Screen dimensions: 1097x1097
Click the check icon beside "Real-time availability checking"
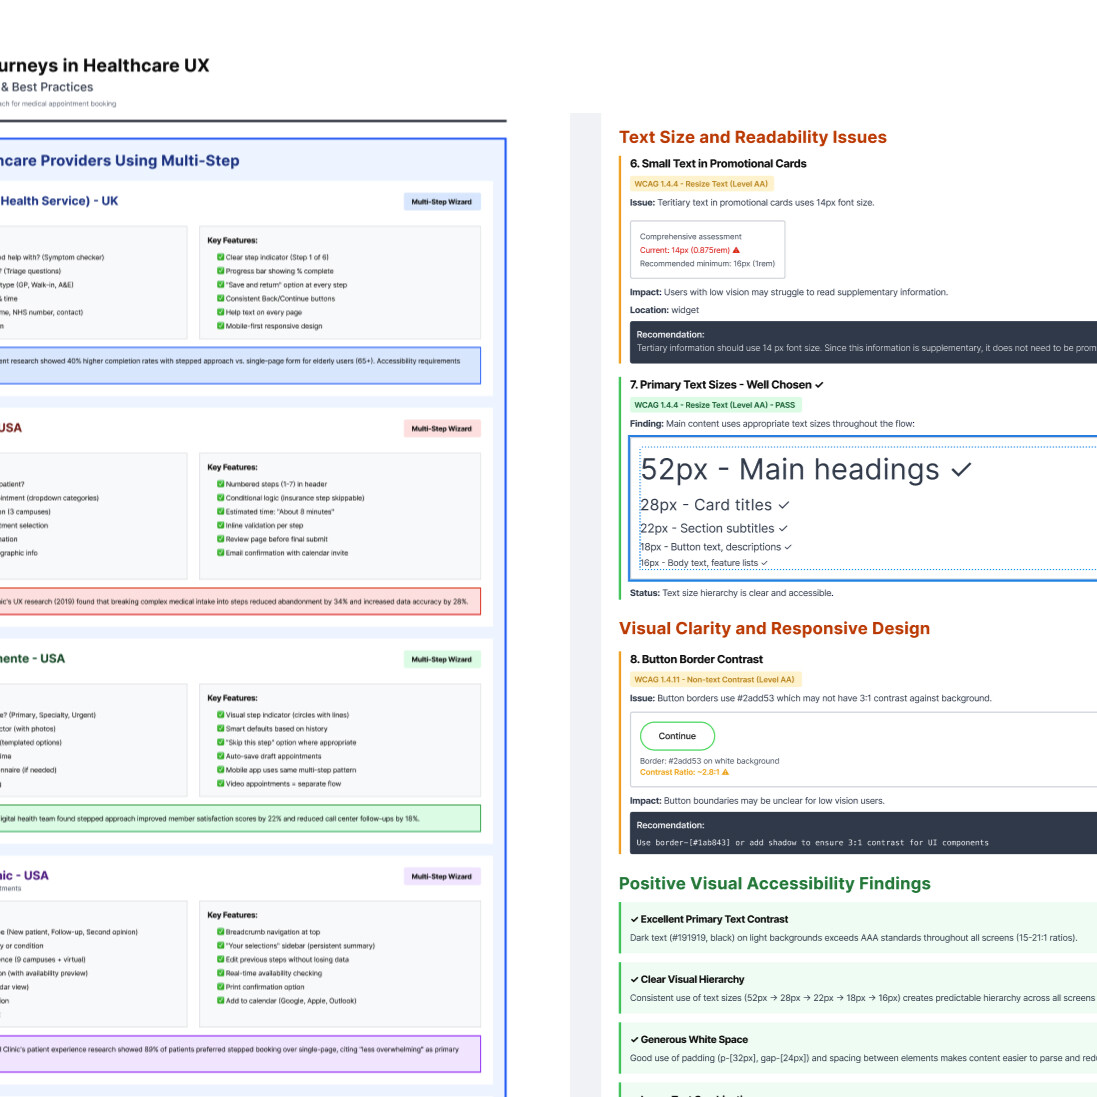pos(220,973)
